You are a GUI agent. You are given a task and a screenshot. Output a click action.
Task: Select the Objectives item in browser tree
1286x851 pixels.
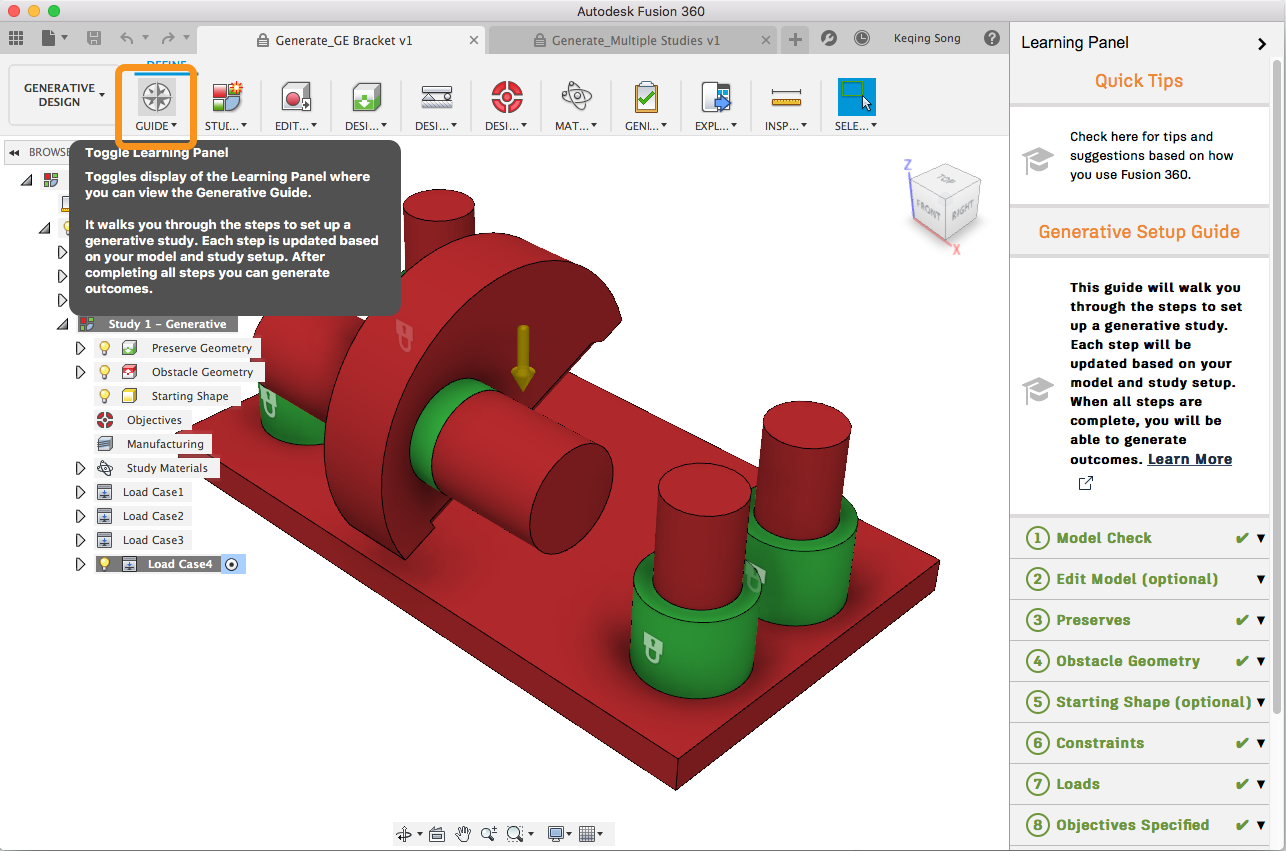(x=154, y=420)
